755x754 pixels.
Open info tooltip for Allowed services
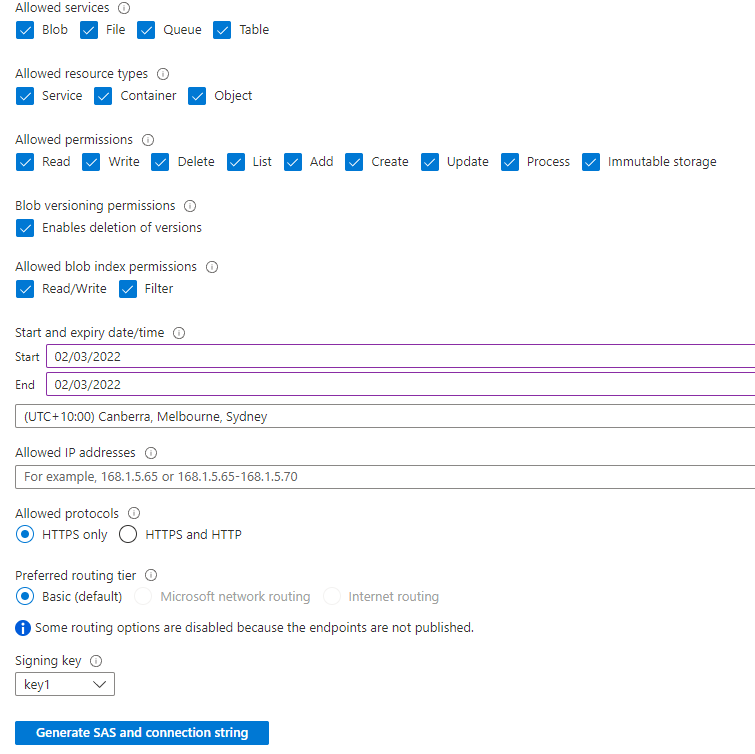[x=124, y=8]
